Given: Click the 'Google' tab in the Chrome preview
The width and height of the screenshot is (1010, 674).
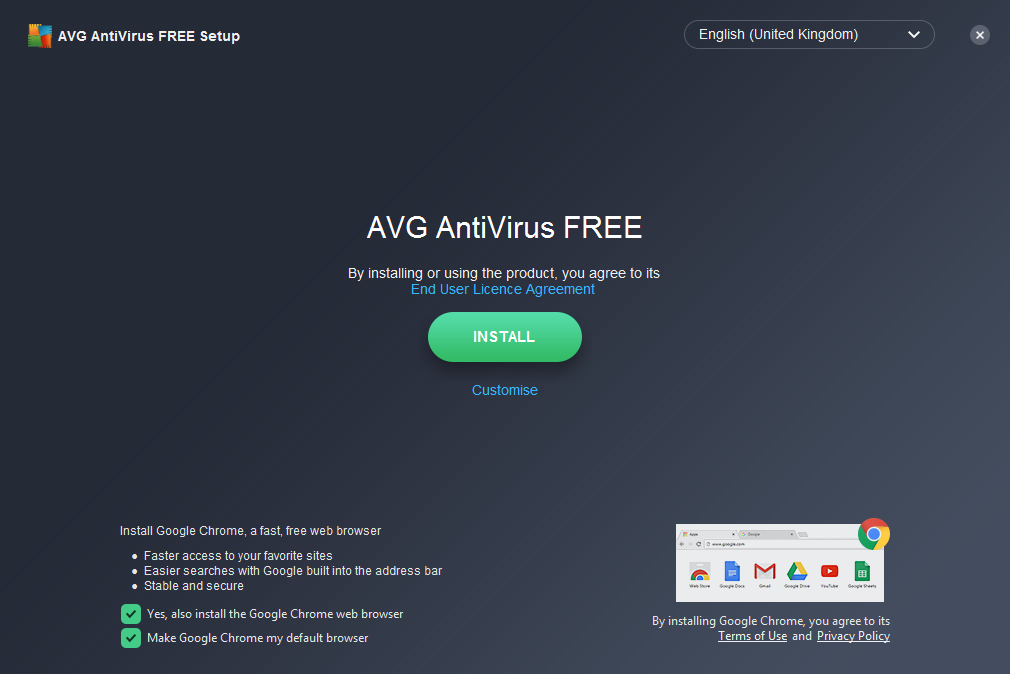Looking at the screenshot, I should click(x=767, y=534).
